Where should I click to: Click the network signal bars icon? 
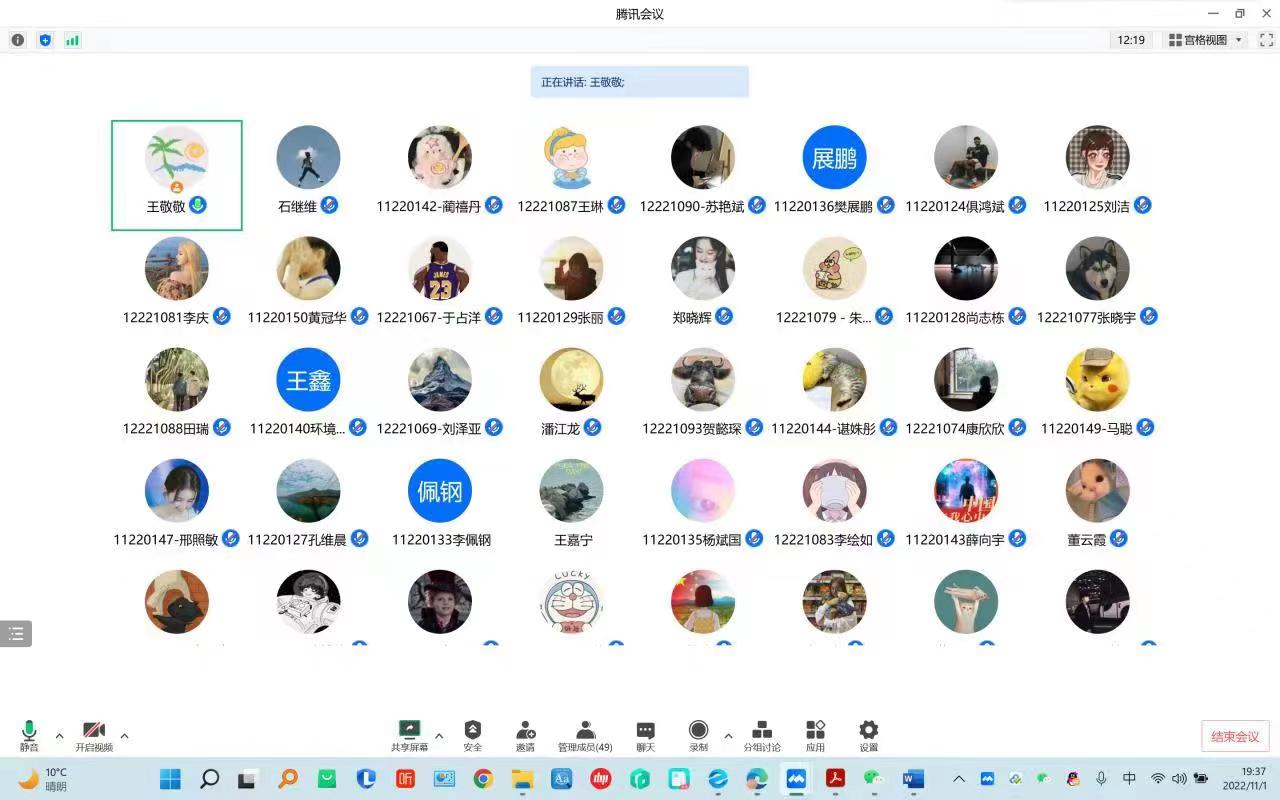72,40
